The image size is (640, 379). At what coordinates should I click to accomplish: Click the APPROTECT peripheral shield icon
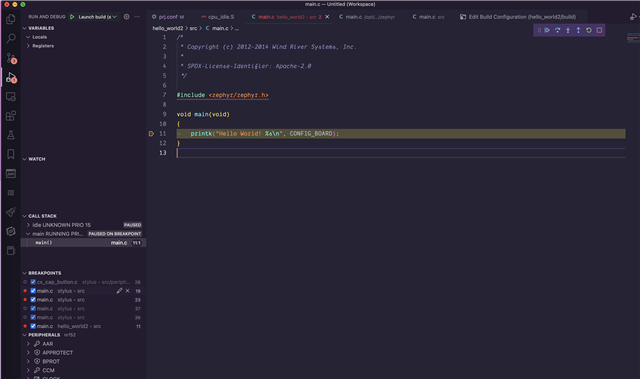pyautogui.click(x=37, y=352)
